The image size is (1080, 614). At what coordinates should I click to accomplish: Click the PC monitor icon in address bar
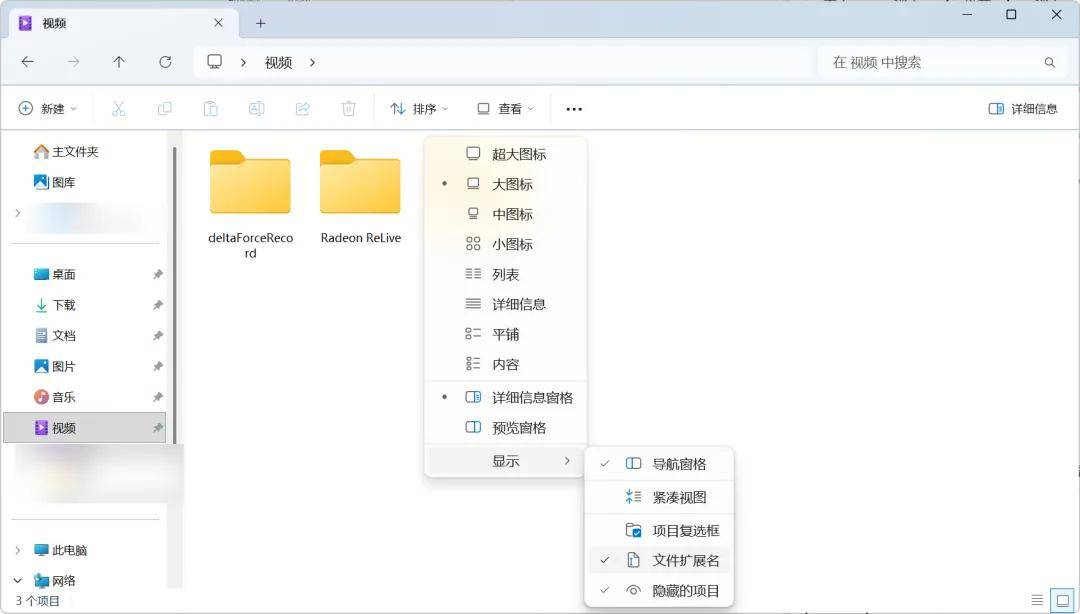click(215, 62)
